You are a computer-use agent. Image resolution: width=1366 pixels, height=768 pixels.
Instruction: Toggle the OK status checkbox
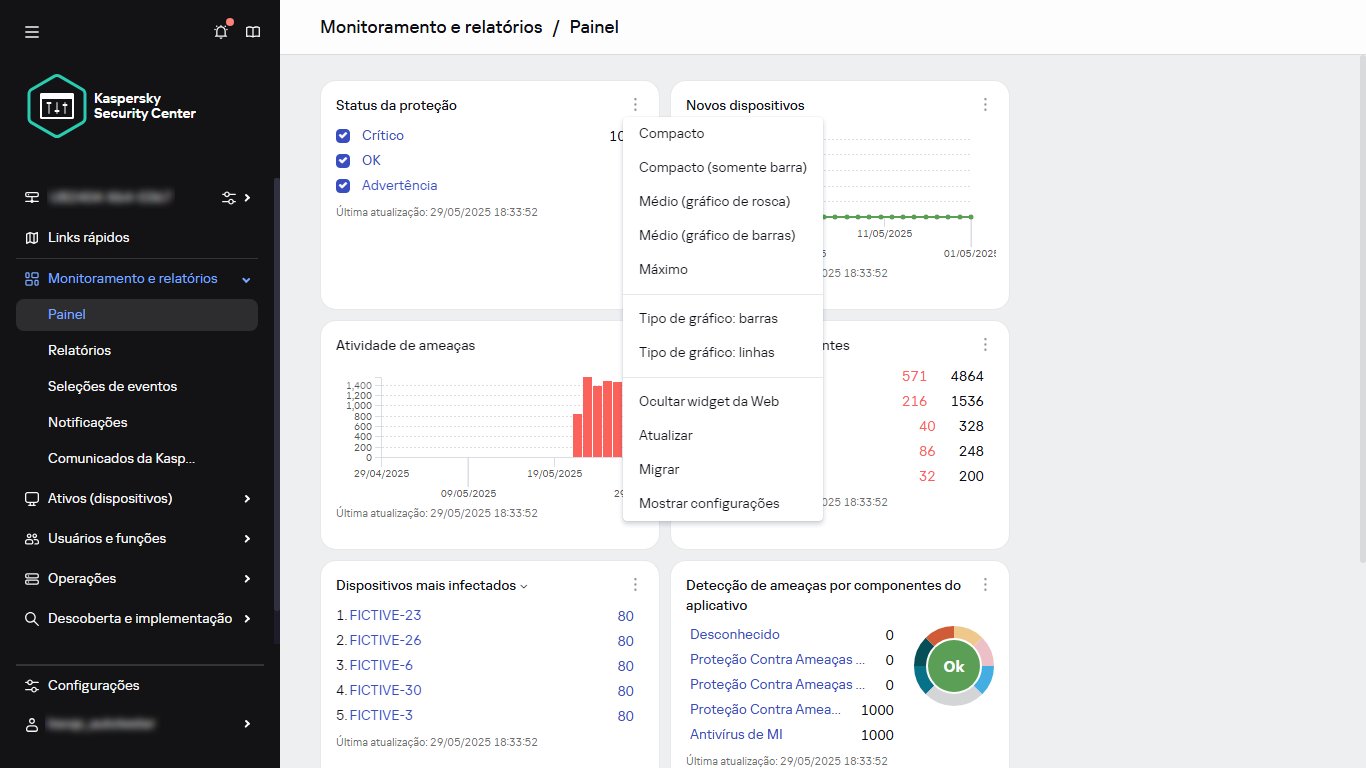pyautogui.click(x=343, y=160)
